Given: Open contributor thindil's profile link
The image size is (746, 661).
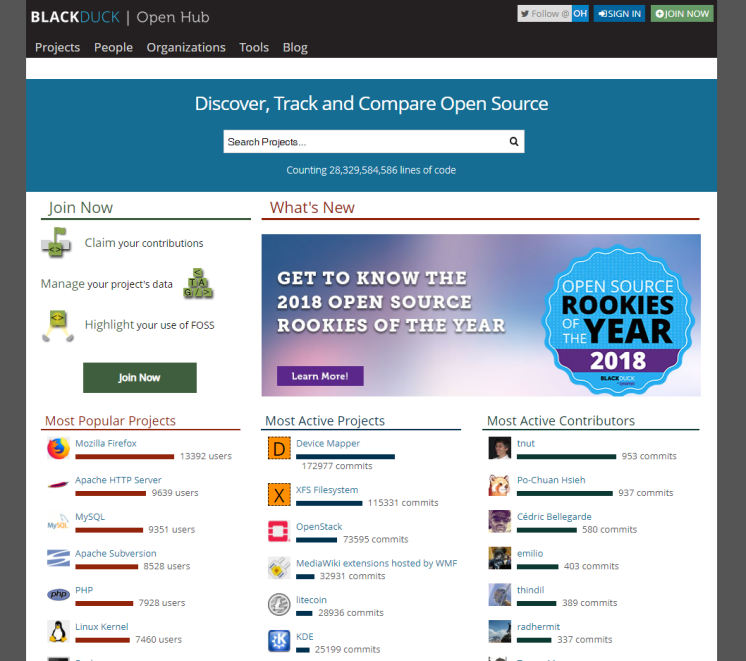Looking at the screenshot, I should (x=530, y=590).
